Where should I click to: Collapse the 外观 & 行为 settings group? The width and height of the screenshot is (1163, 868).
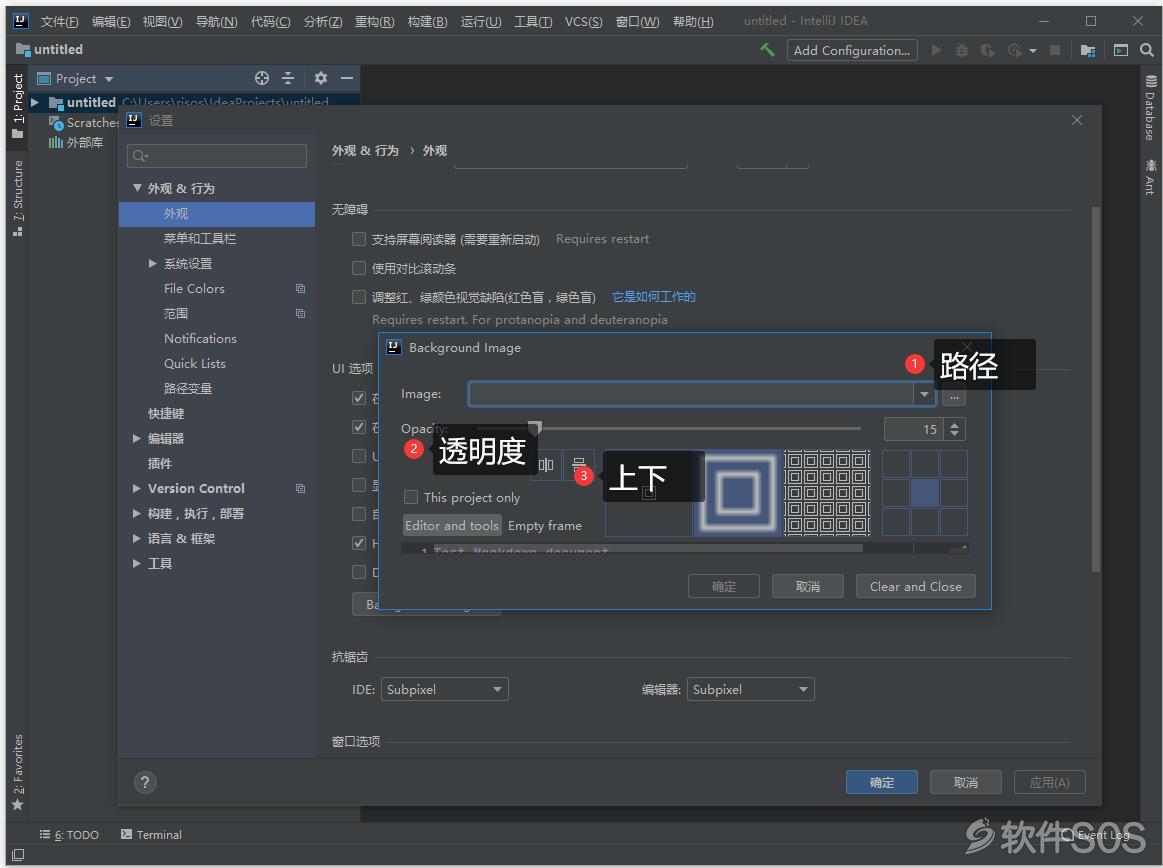point(137,188)
